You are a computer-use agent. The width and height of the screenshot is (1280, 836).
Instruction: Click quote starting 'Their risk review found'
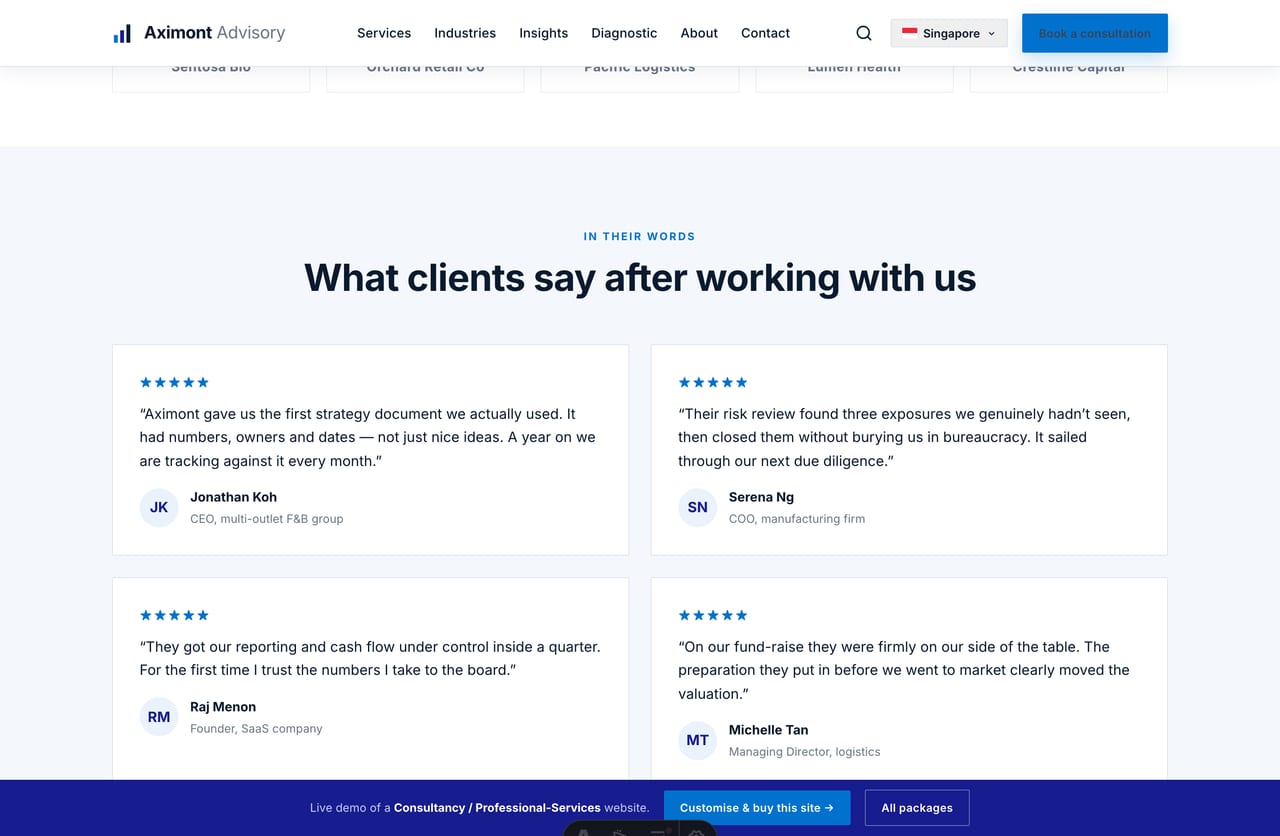[904, 437]
